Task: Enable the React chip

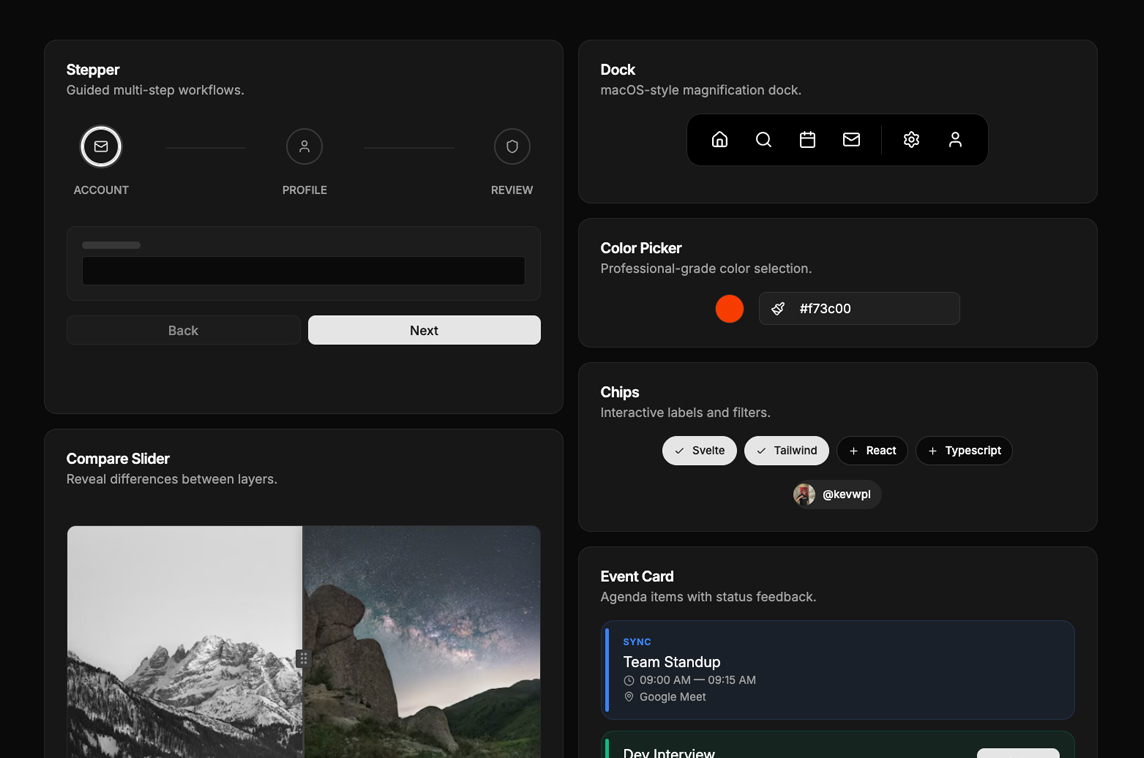Action: coord(872,451)
